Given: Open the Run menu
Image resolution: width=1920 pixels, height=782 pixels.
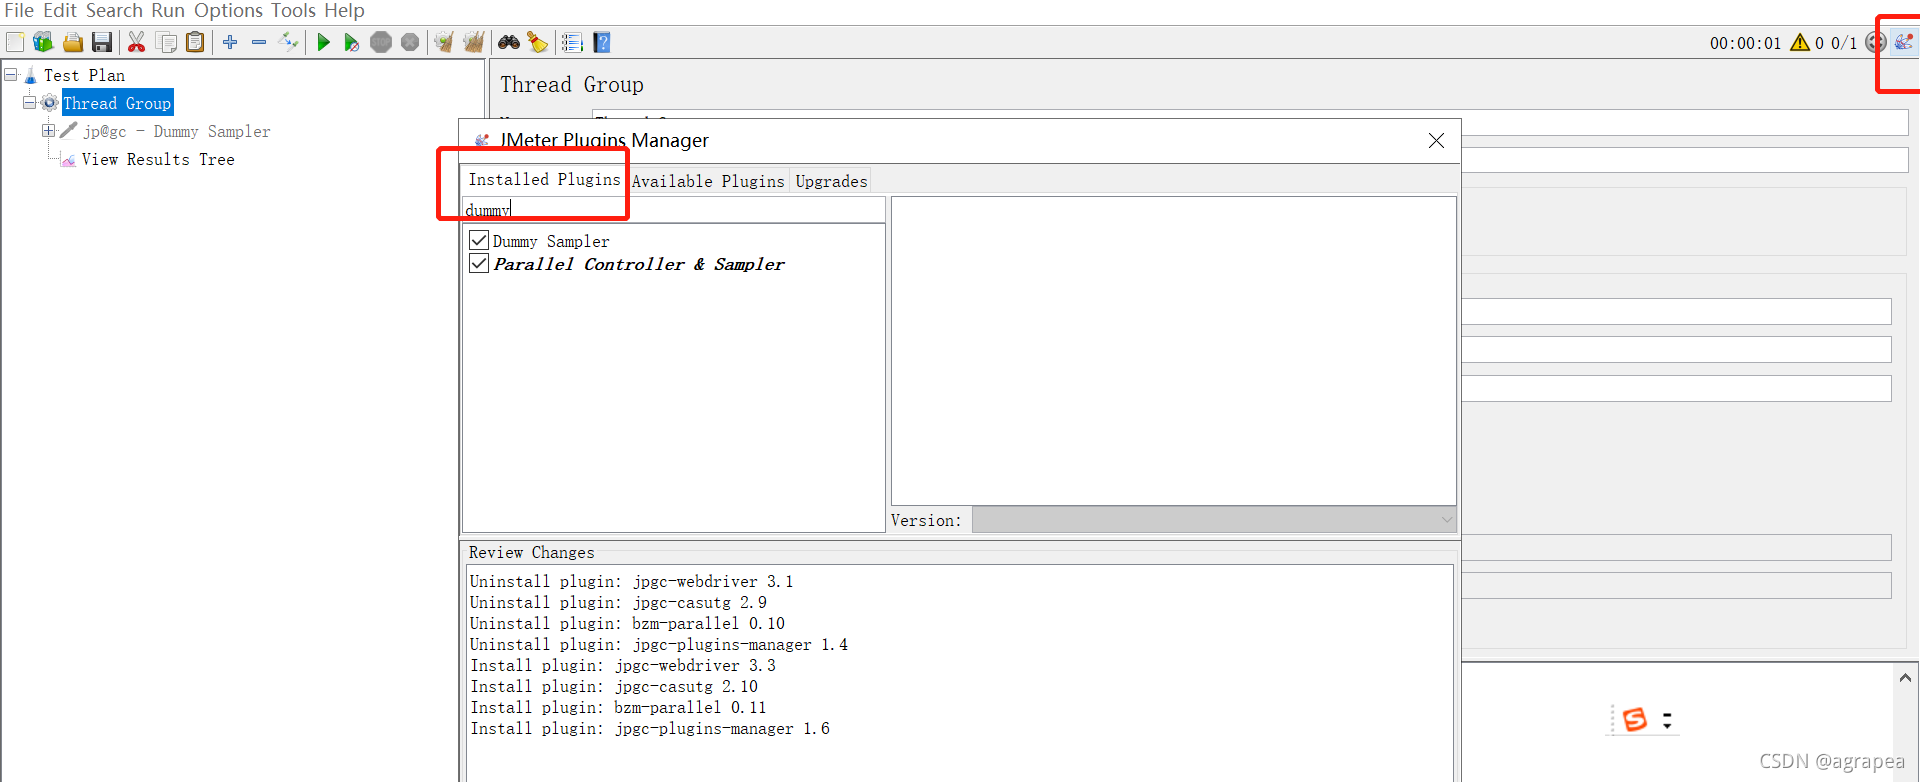Looking at the screenshot, I should tap(168, 11).
